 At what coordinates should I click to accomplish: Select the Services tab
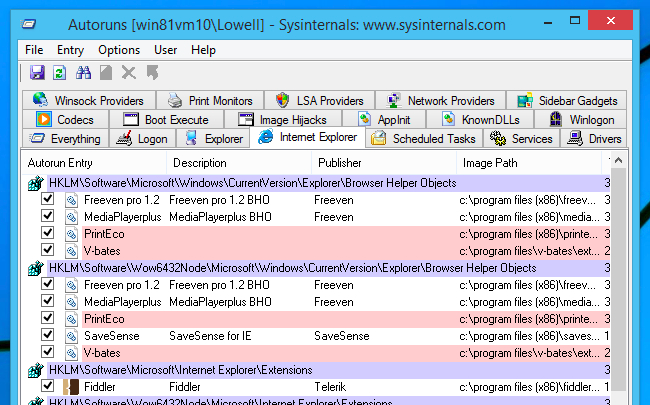point(521,138)
